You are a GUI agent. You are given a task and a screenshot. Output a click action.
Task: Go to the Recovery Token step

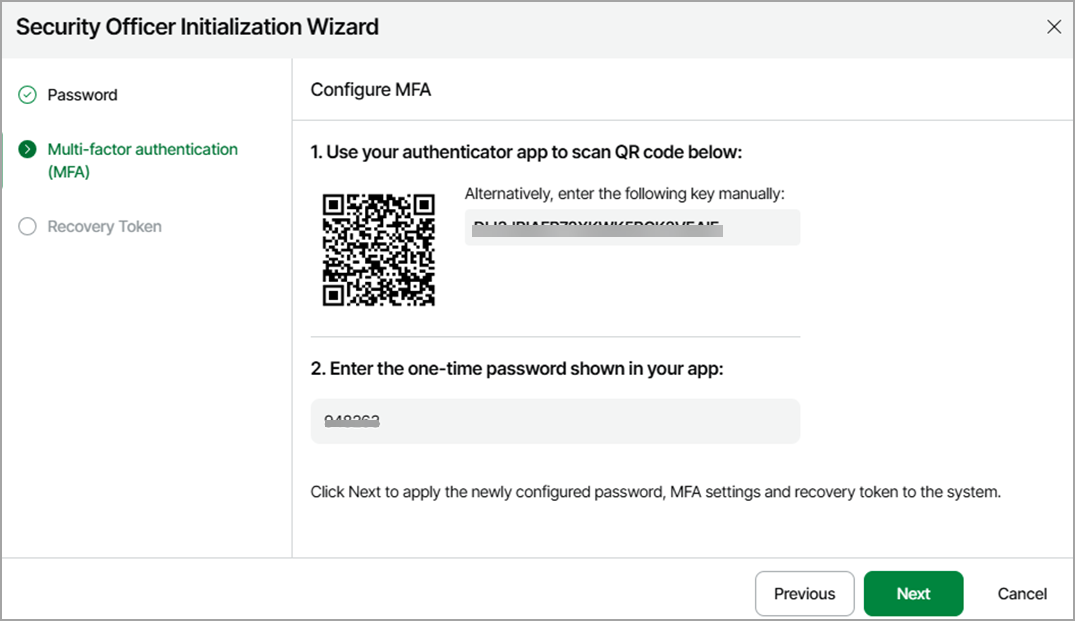(104, 226)
